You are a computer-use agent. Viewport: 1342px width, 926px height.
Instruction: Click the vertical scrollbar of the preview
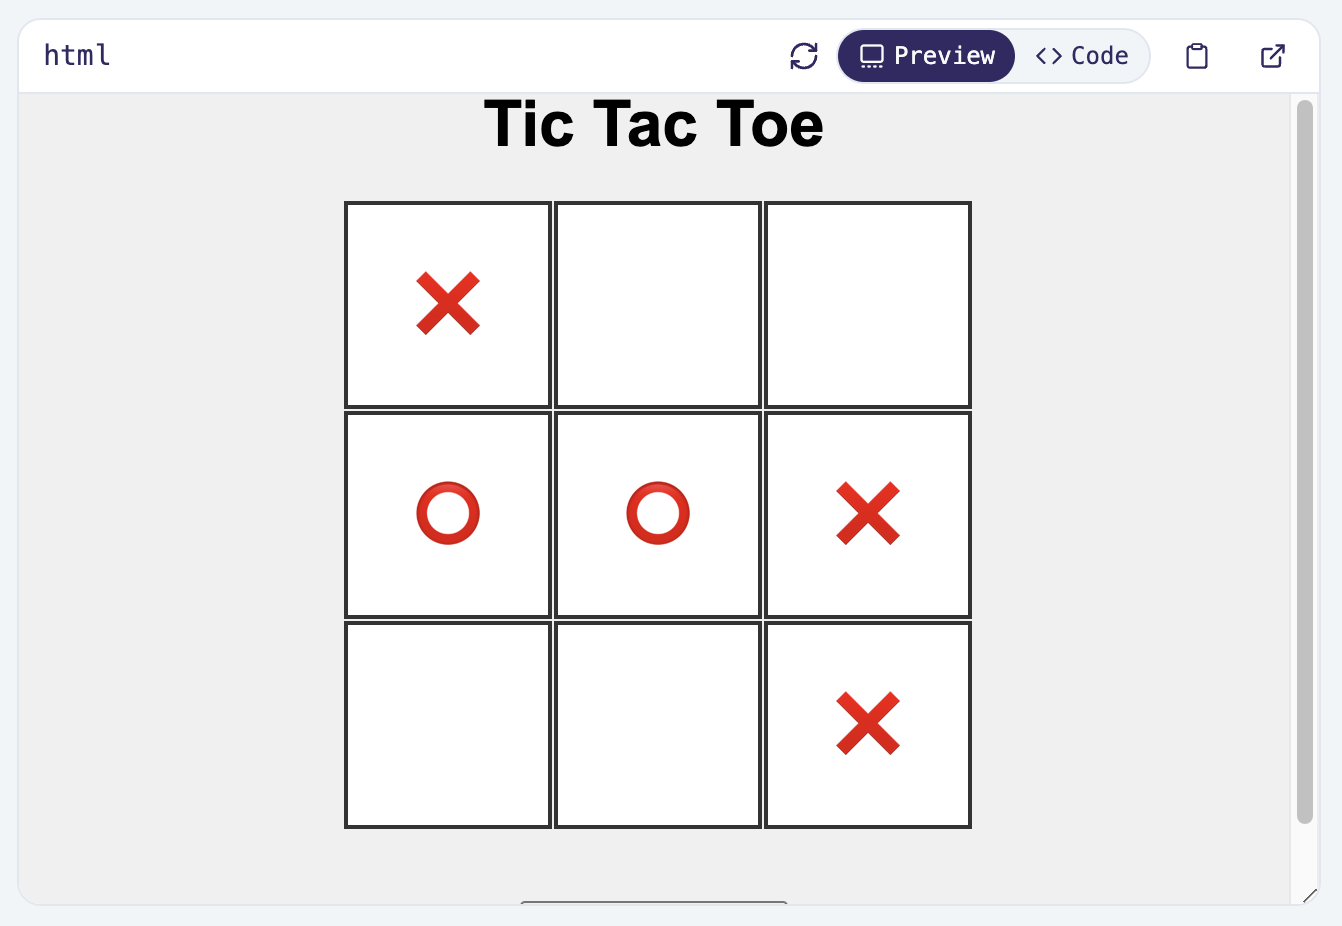pos(1304,460)
